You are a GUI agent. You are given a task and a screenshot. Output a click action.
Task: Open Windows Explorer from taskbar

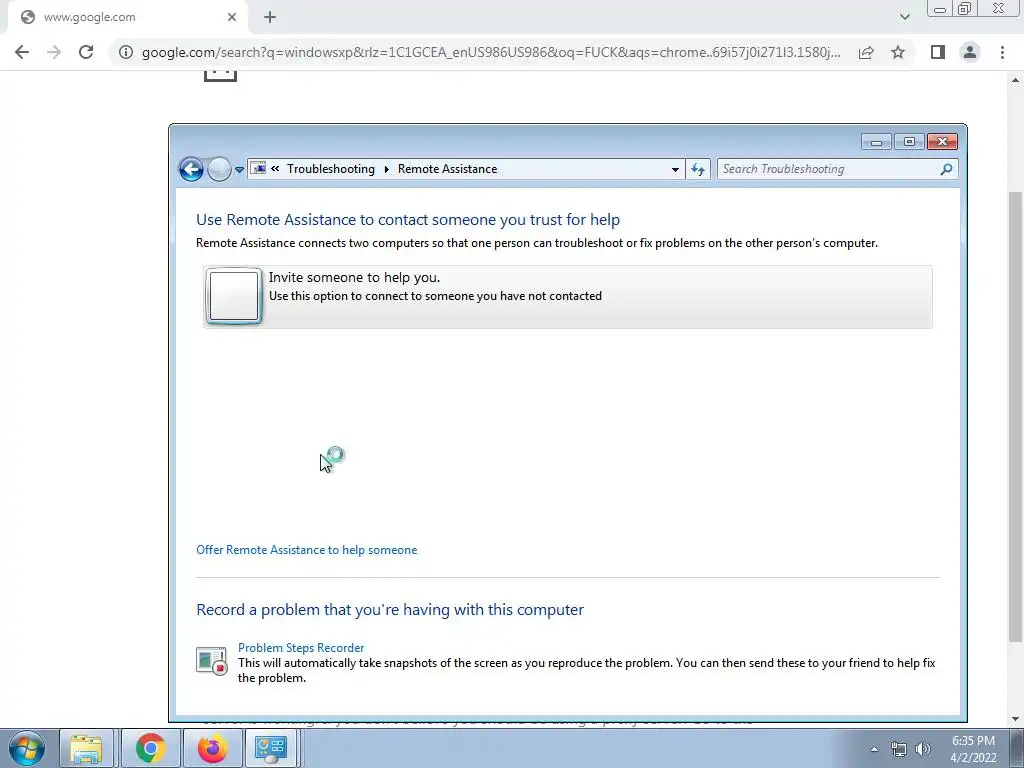point(86,748)
